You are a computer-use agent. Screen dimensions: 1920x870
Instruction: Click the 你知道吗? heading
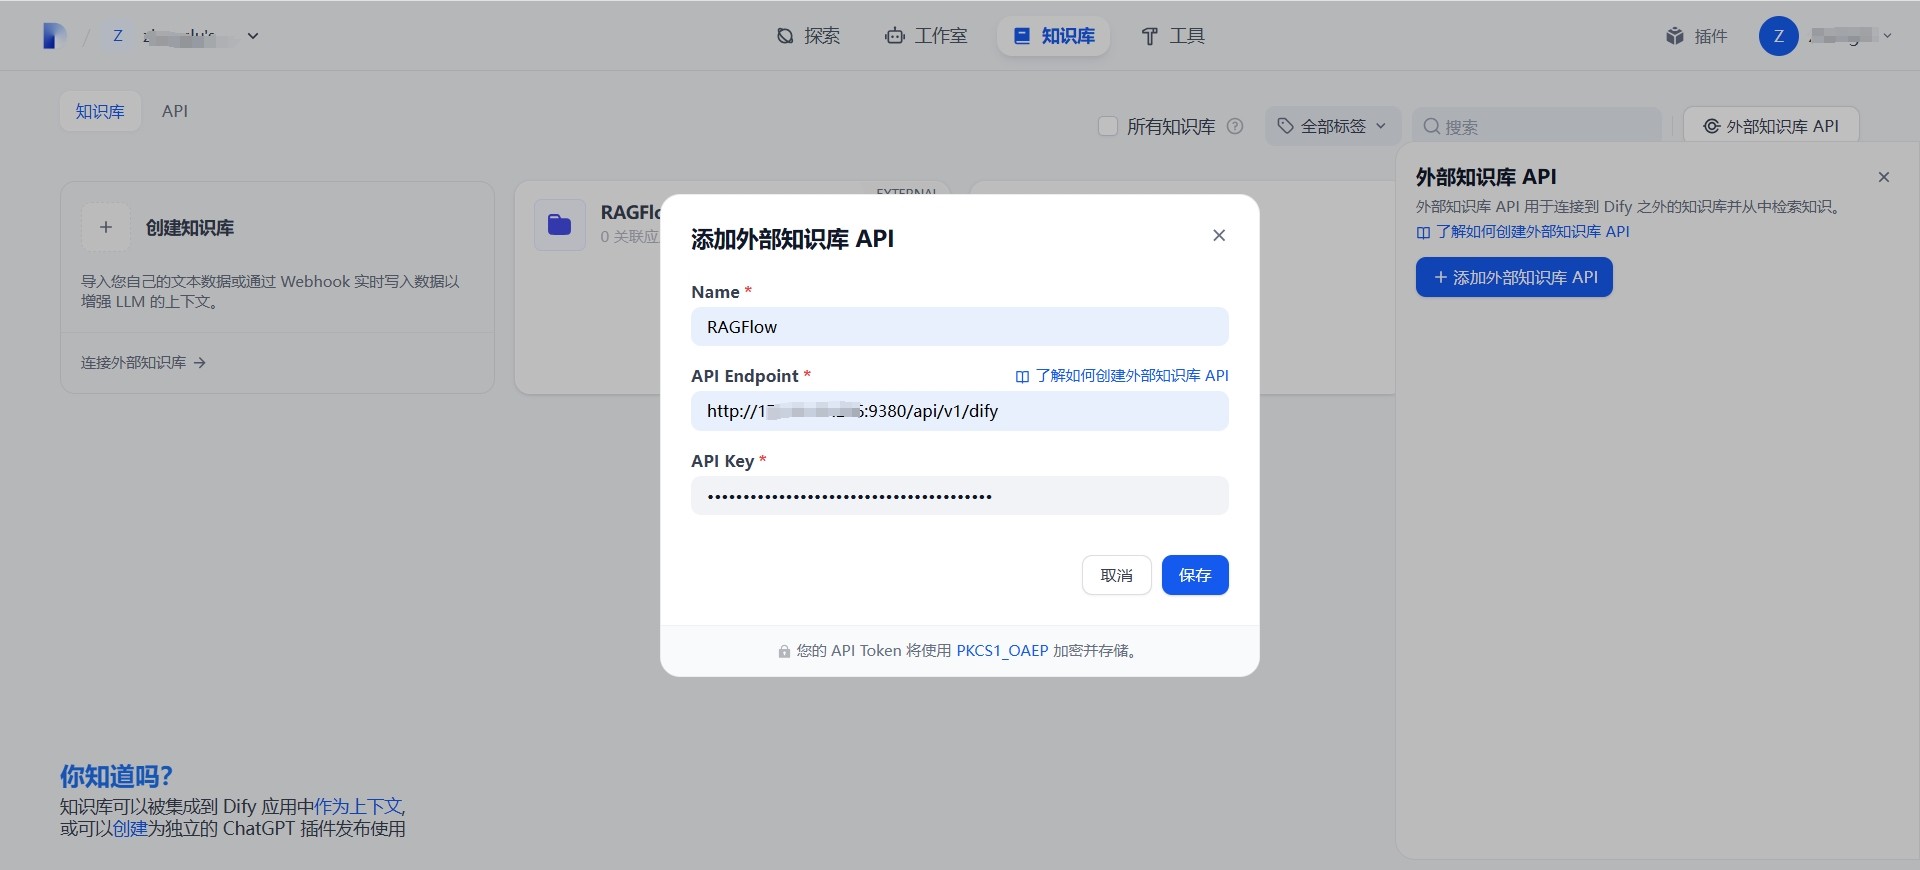[x=116, y=776]
